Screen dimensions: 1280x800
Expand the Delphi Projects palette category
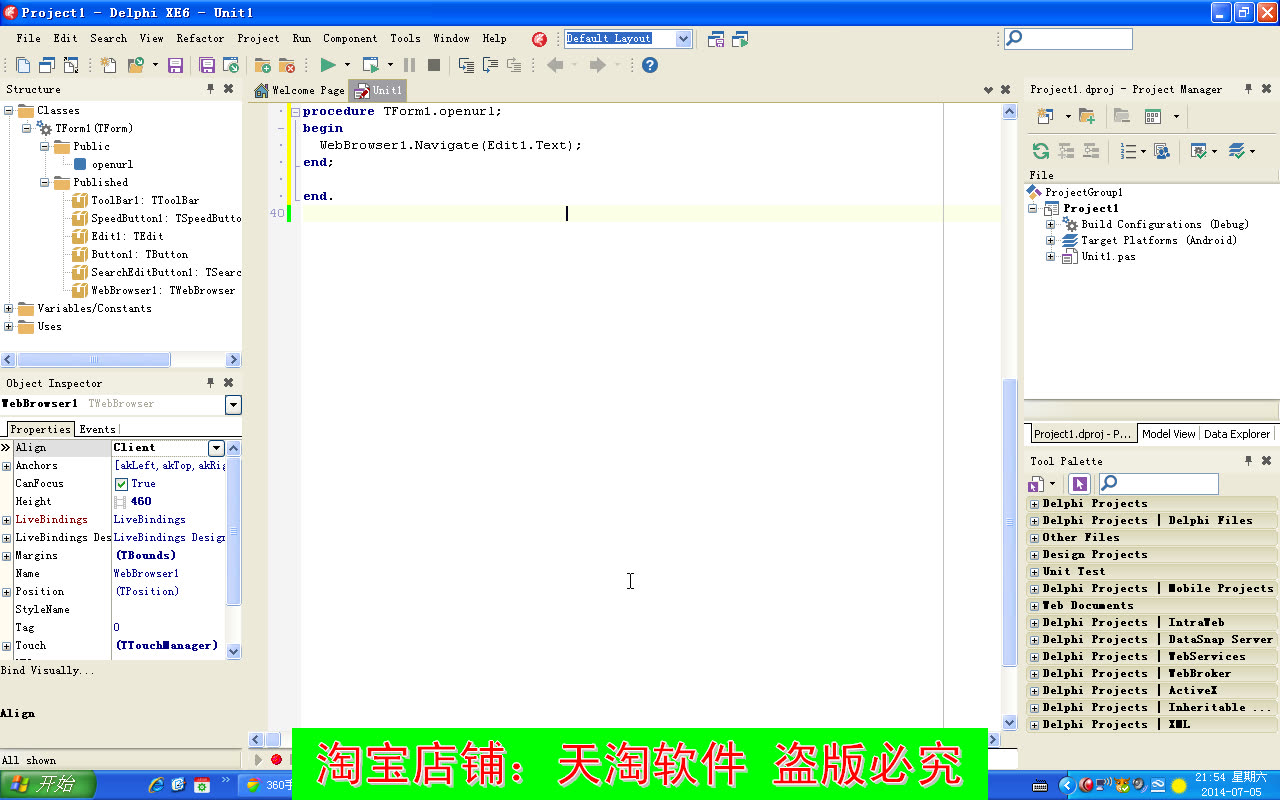point(1035,504)
